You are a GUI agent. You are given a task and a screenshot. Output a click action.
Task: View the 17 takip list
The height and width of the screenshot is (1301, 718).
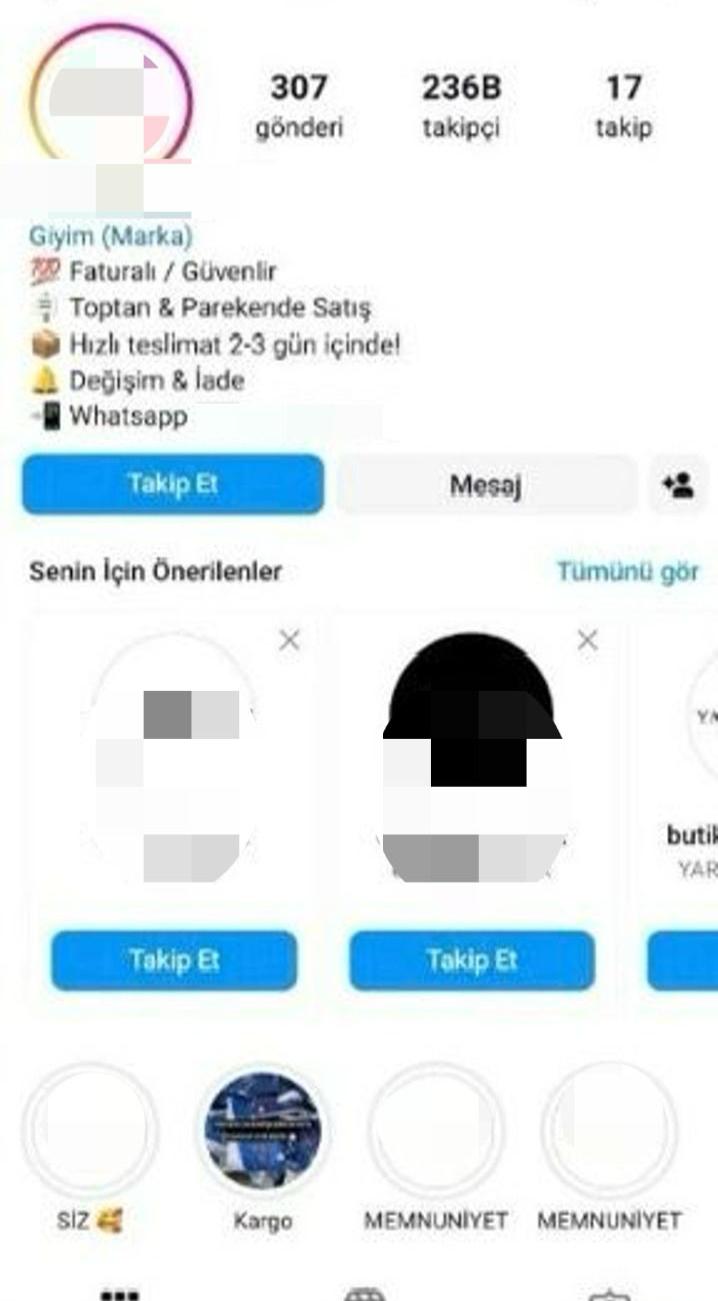(623, 106)
